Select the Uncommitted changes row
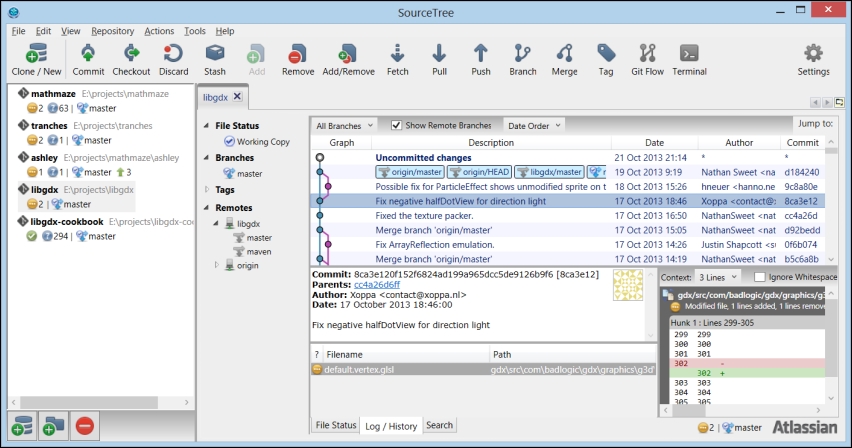This screenshot has height=448, width=852. coord(567,158)
